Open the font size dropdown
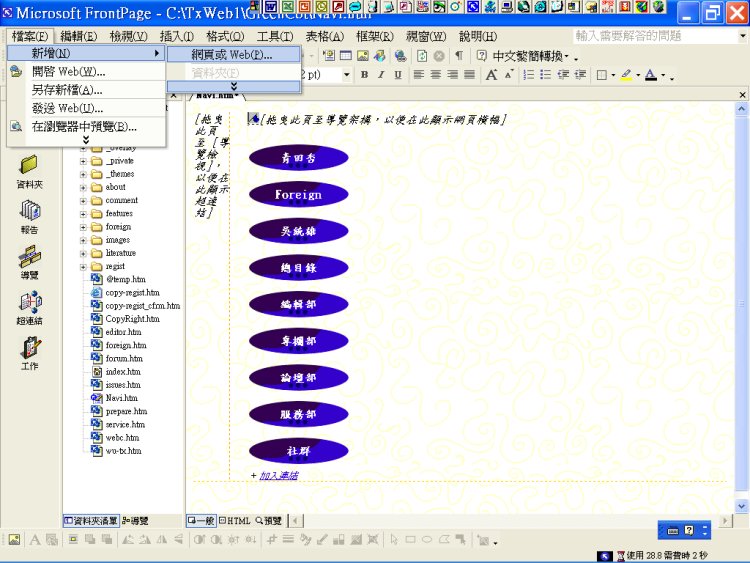 (346, 75)
